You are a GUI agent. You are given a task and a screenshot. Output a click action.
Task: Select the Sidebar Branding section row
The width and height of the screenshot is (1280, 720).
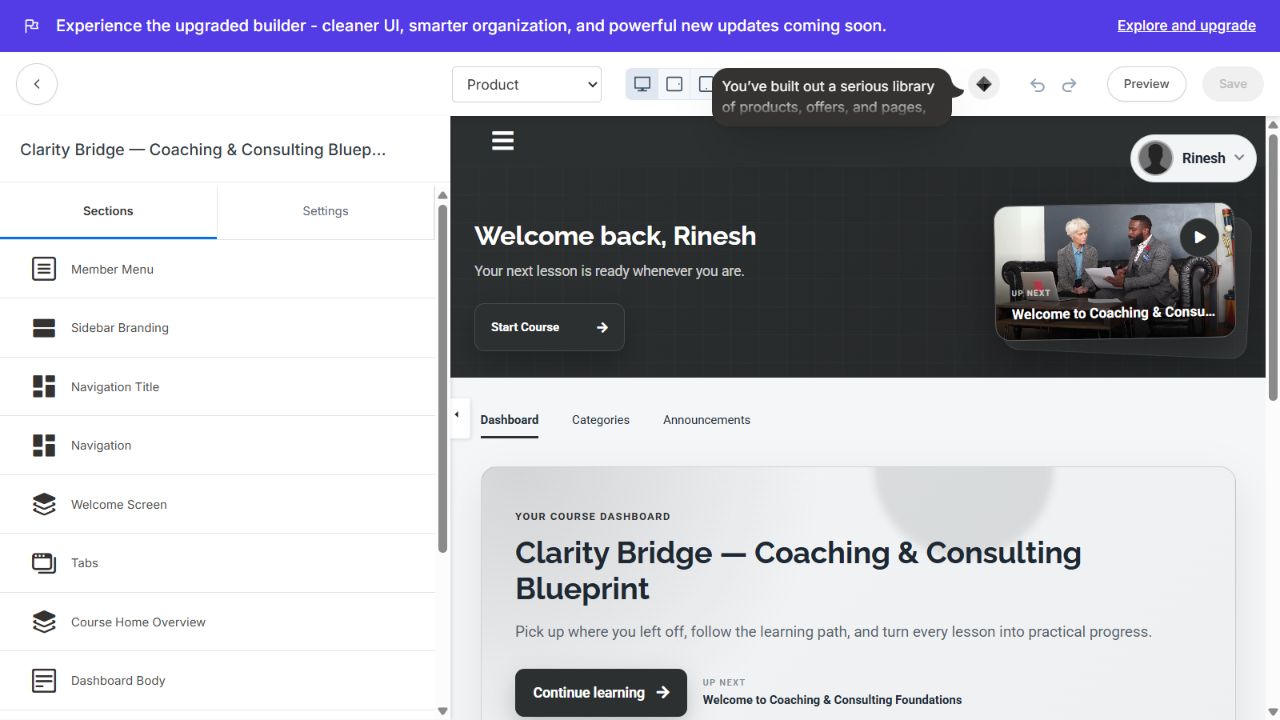tap(217, 328)
